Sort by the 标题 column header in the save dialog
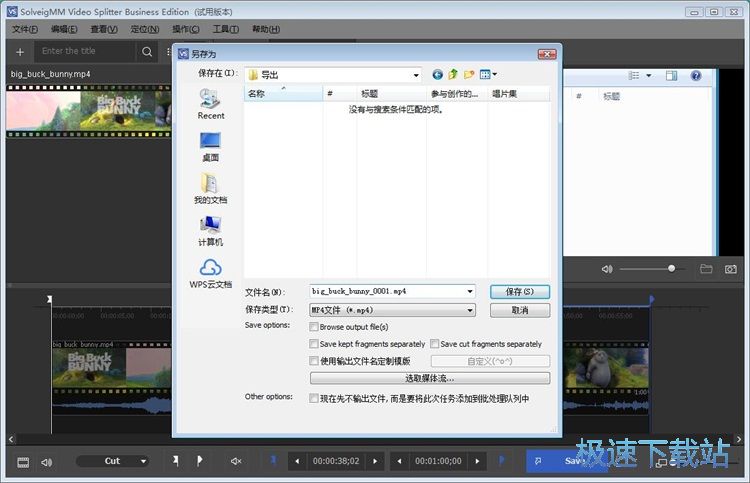The height and width of the screenshot is (483, 750). coord(391,94)
